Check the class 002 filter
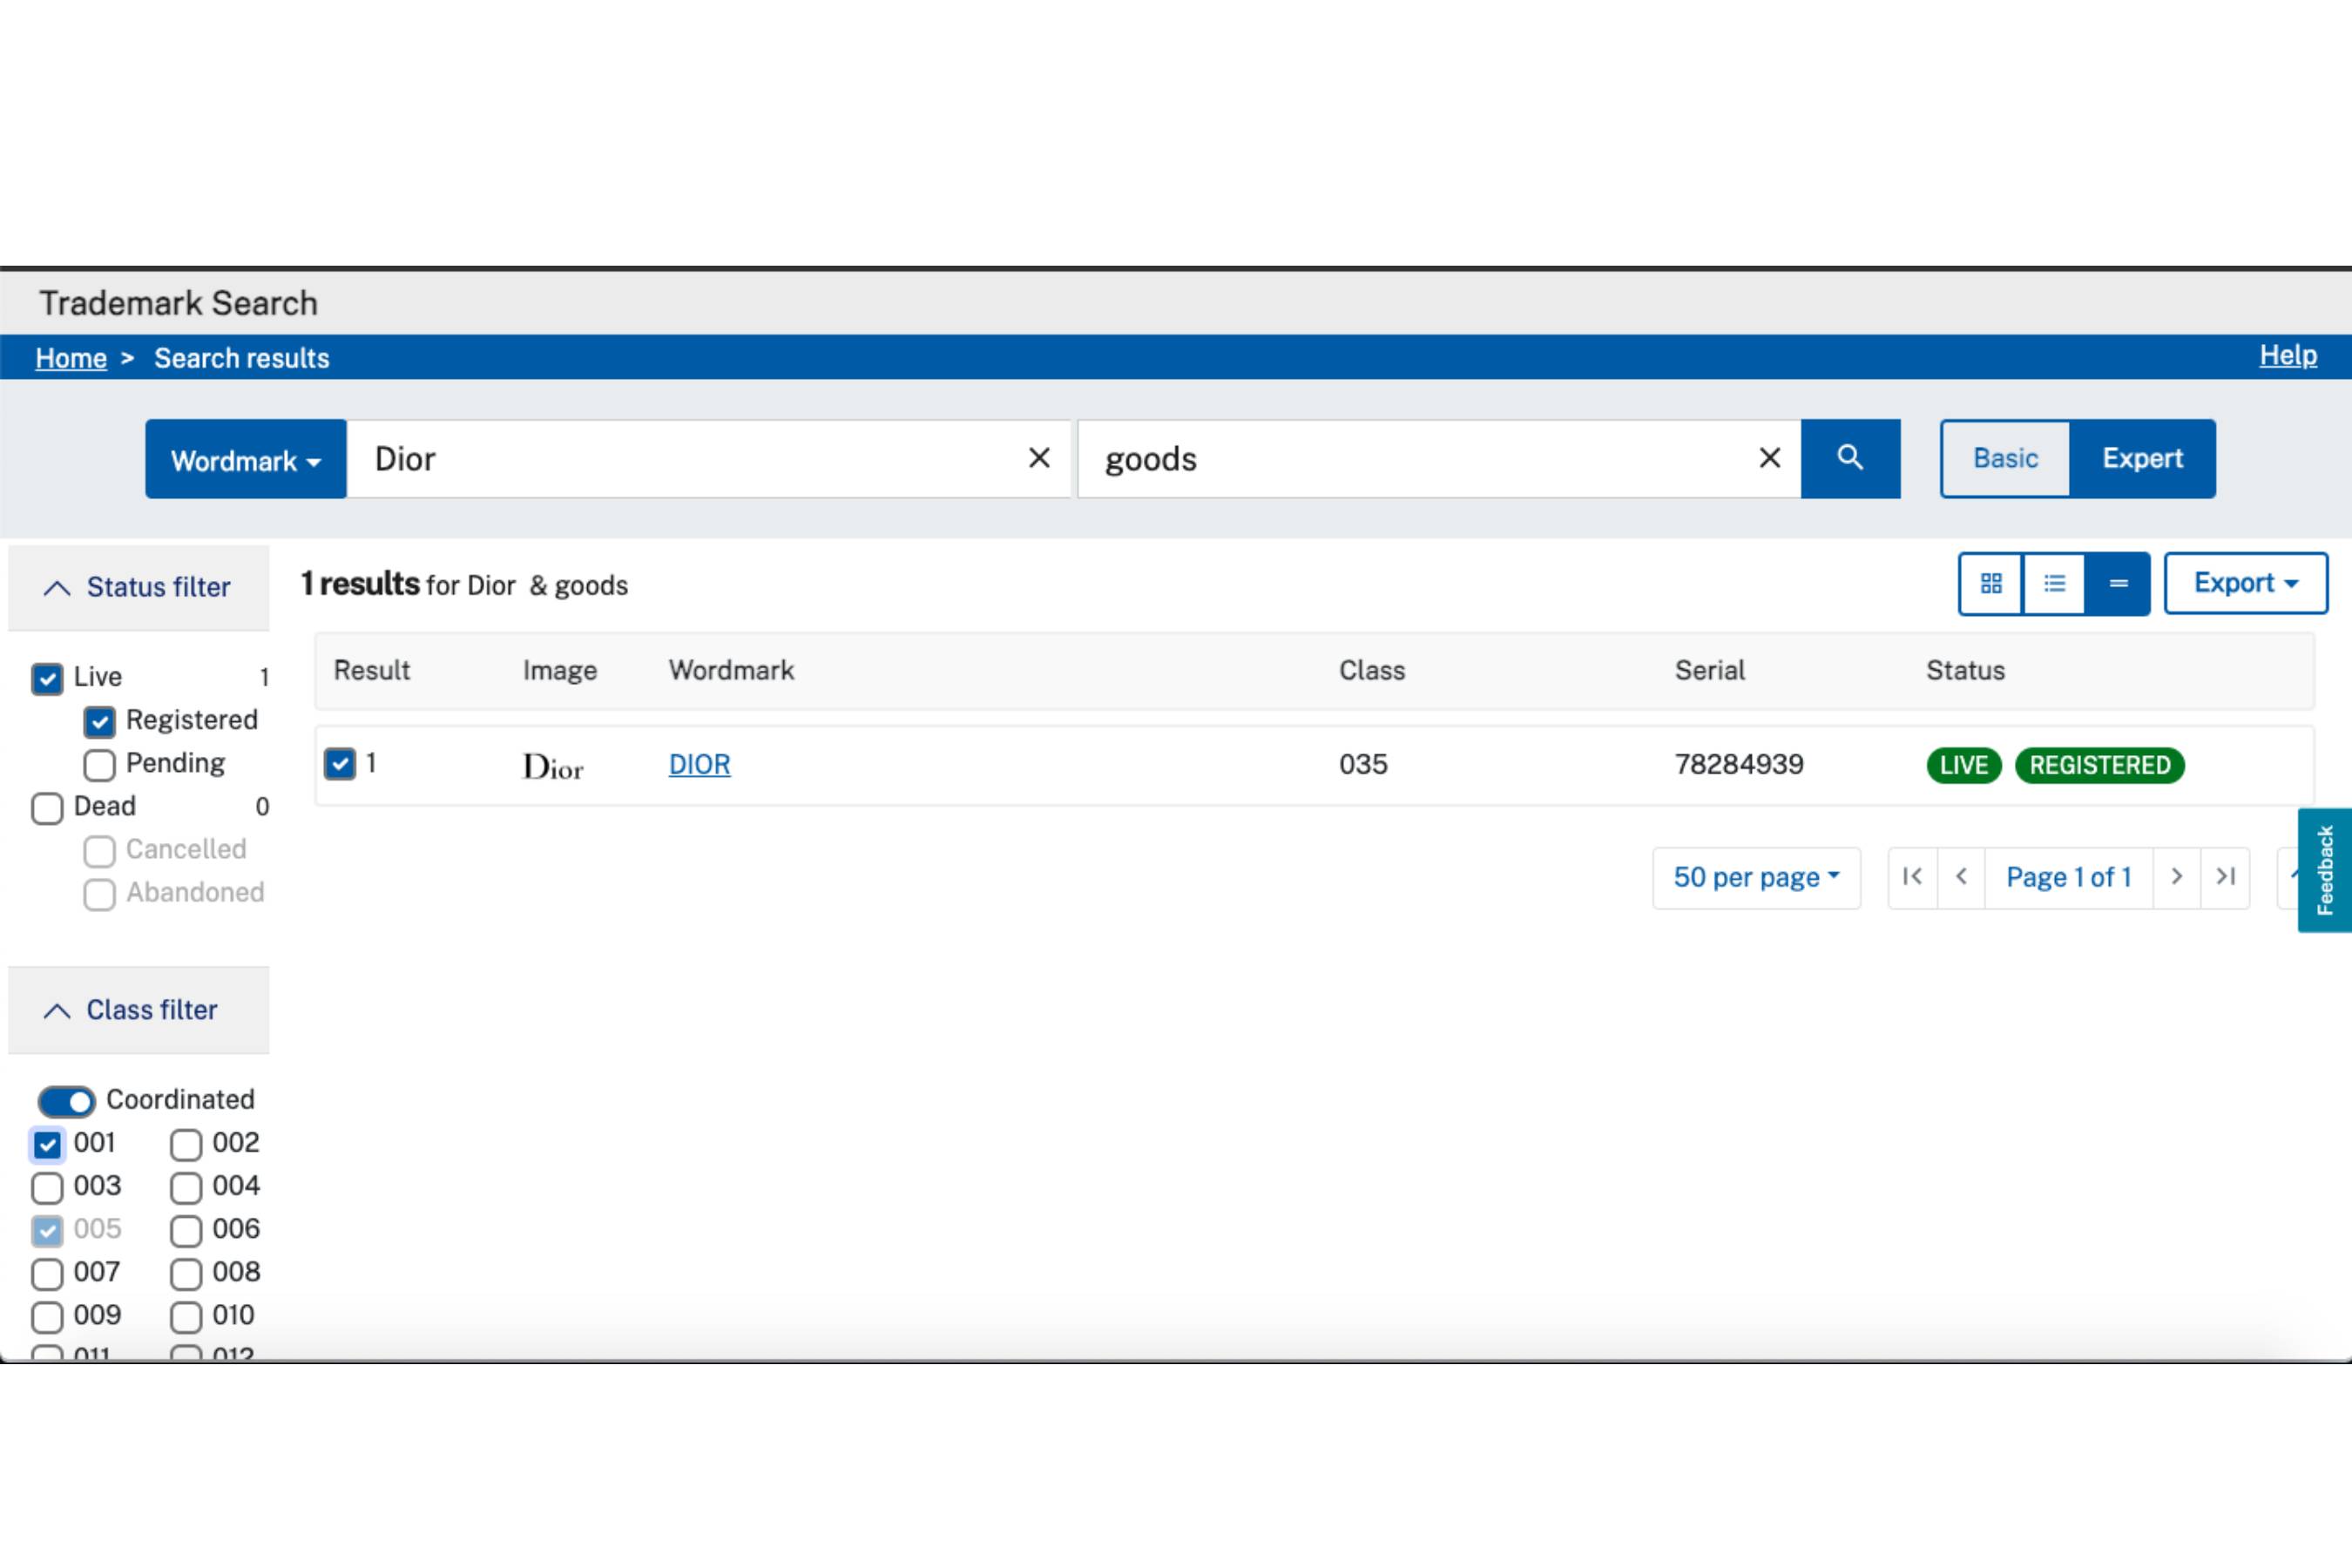Viewport: 2352px width, 1568px height. tap(186, 1144)
